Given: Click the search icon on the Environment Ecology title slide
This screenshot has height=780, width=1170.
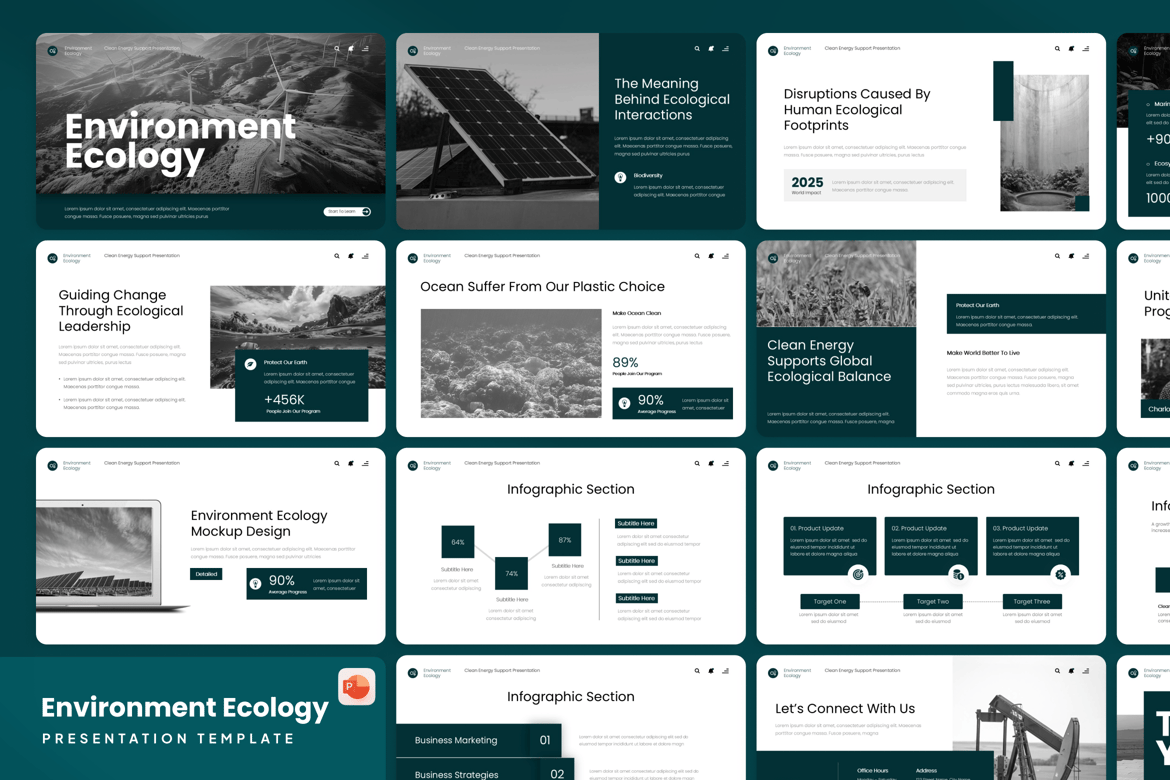Looking at the screenshot, I should click(x=337, y=49).
